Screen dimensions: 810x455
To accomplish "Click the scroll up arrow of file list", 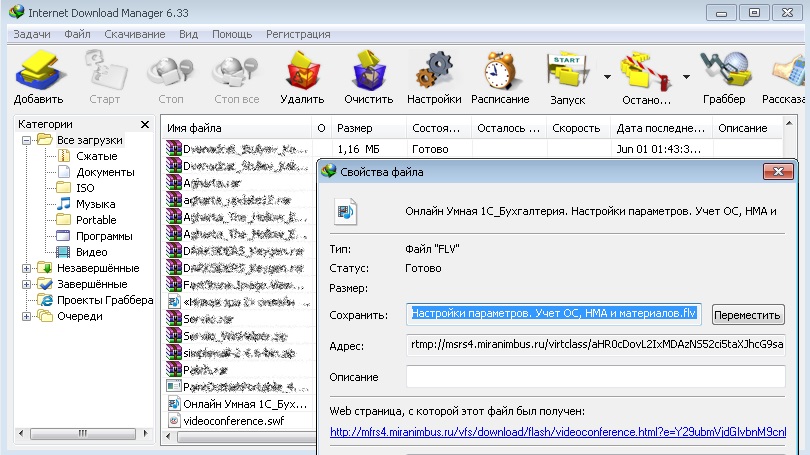I will [789, 124].
